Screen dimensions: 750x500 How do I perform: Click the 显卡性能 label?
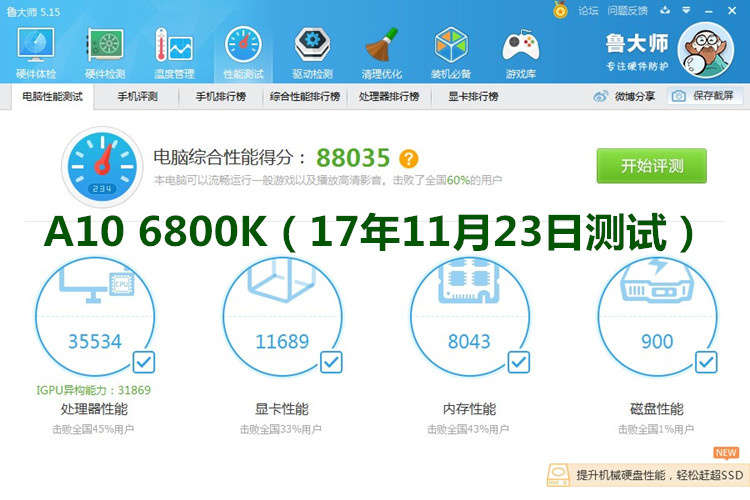[282, 409]
